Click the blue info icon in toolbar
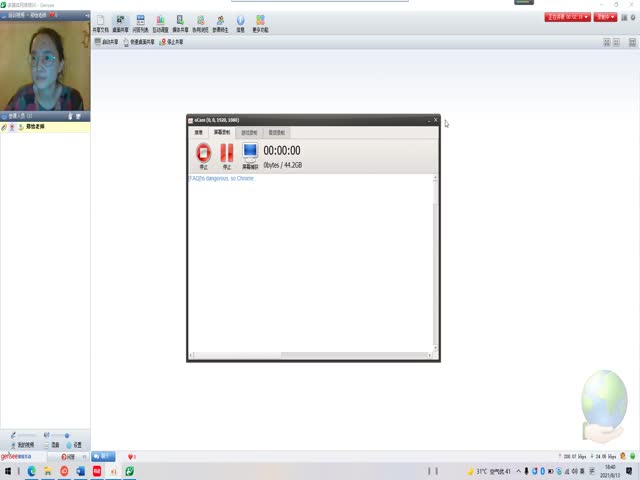Viewport: 640px width, 480px height. point(240,23)
